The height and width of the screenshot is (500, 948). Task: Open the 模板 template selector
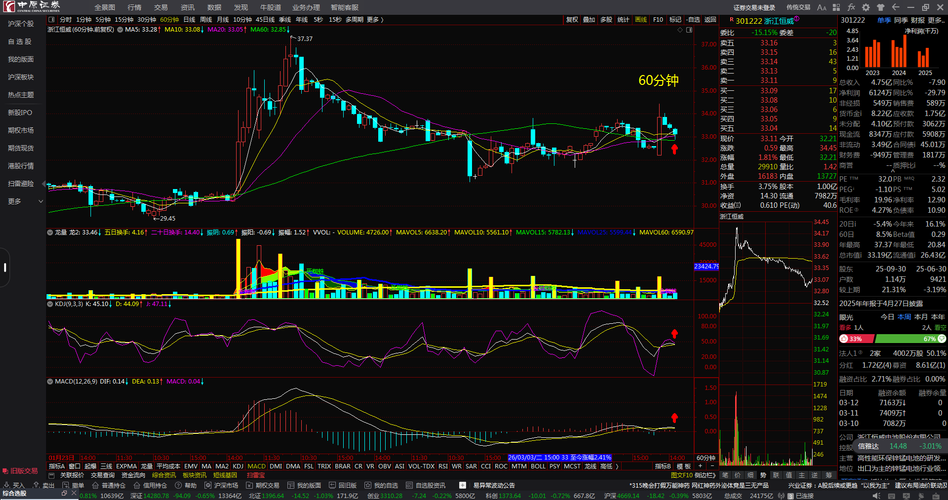point(683,466)
